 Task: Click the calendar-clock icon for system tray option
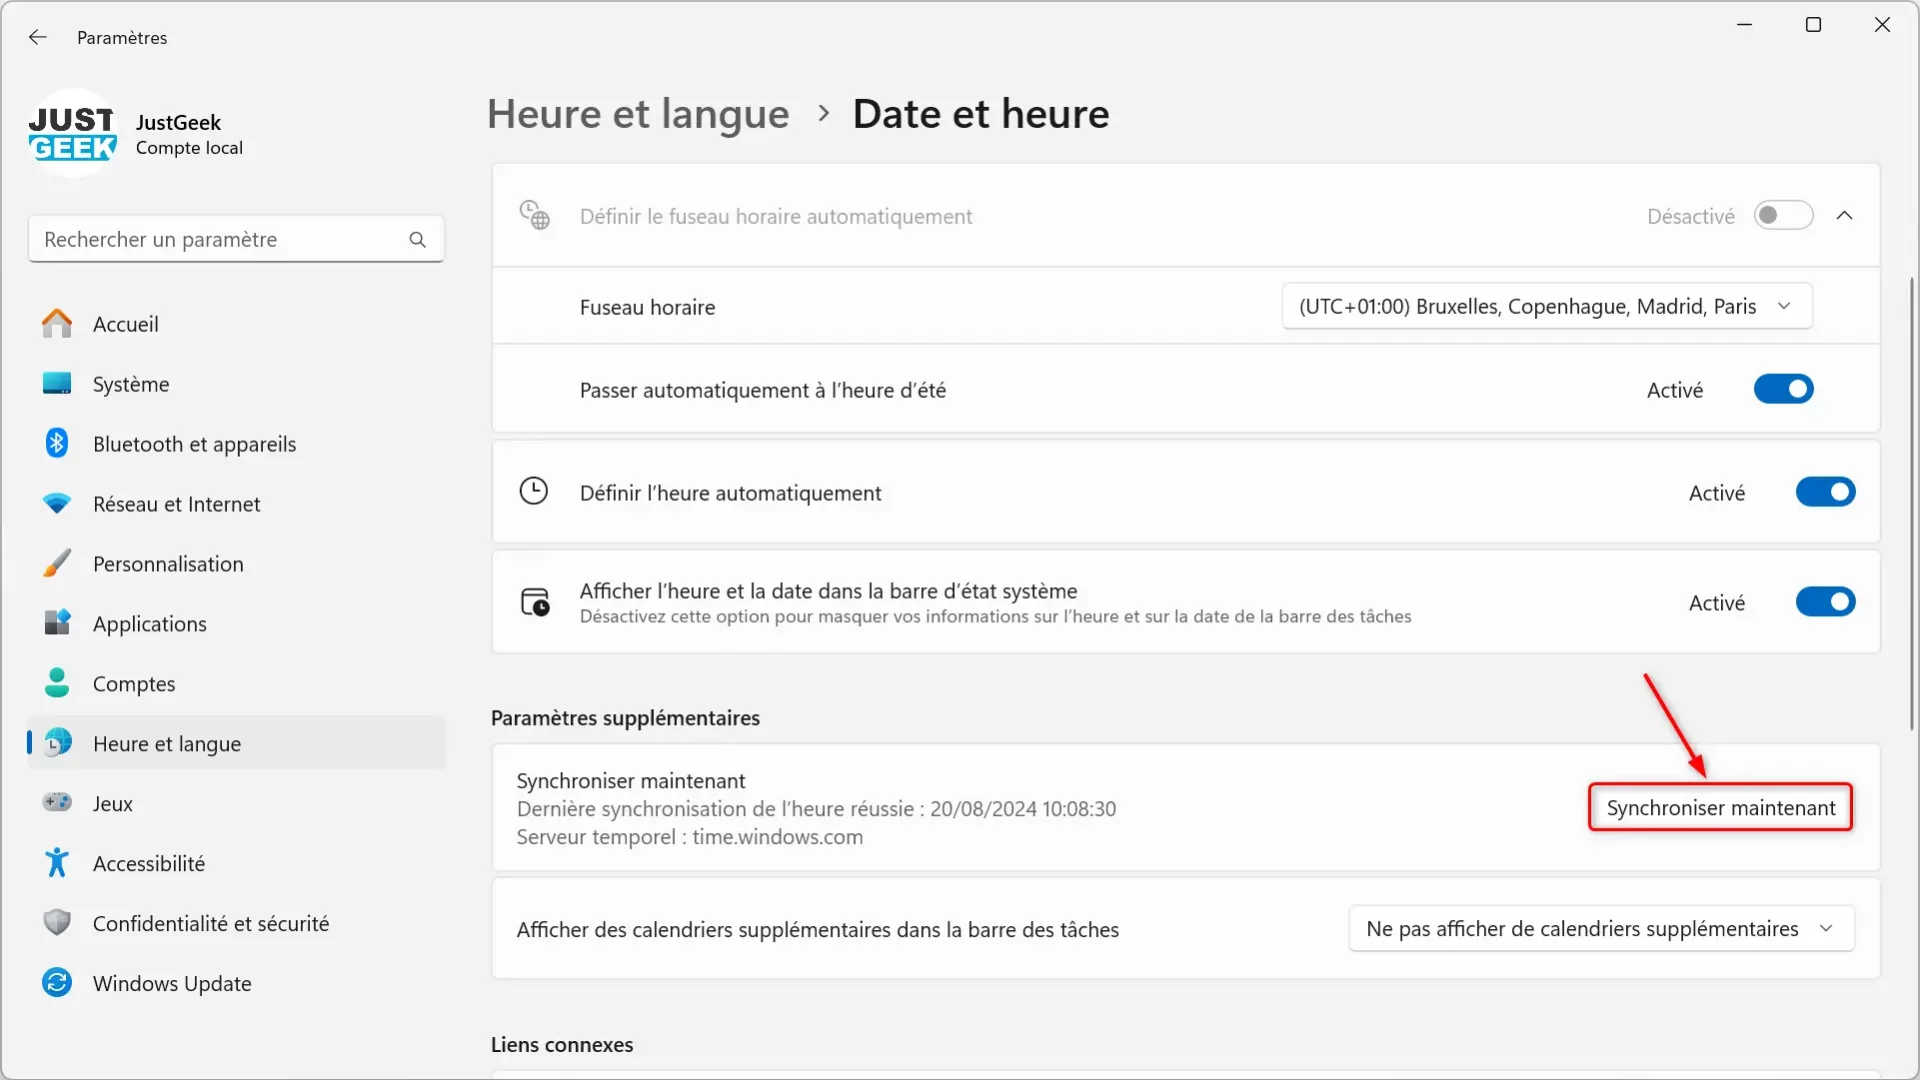click(x=535, y=602)
